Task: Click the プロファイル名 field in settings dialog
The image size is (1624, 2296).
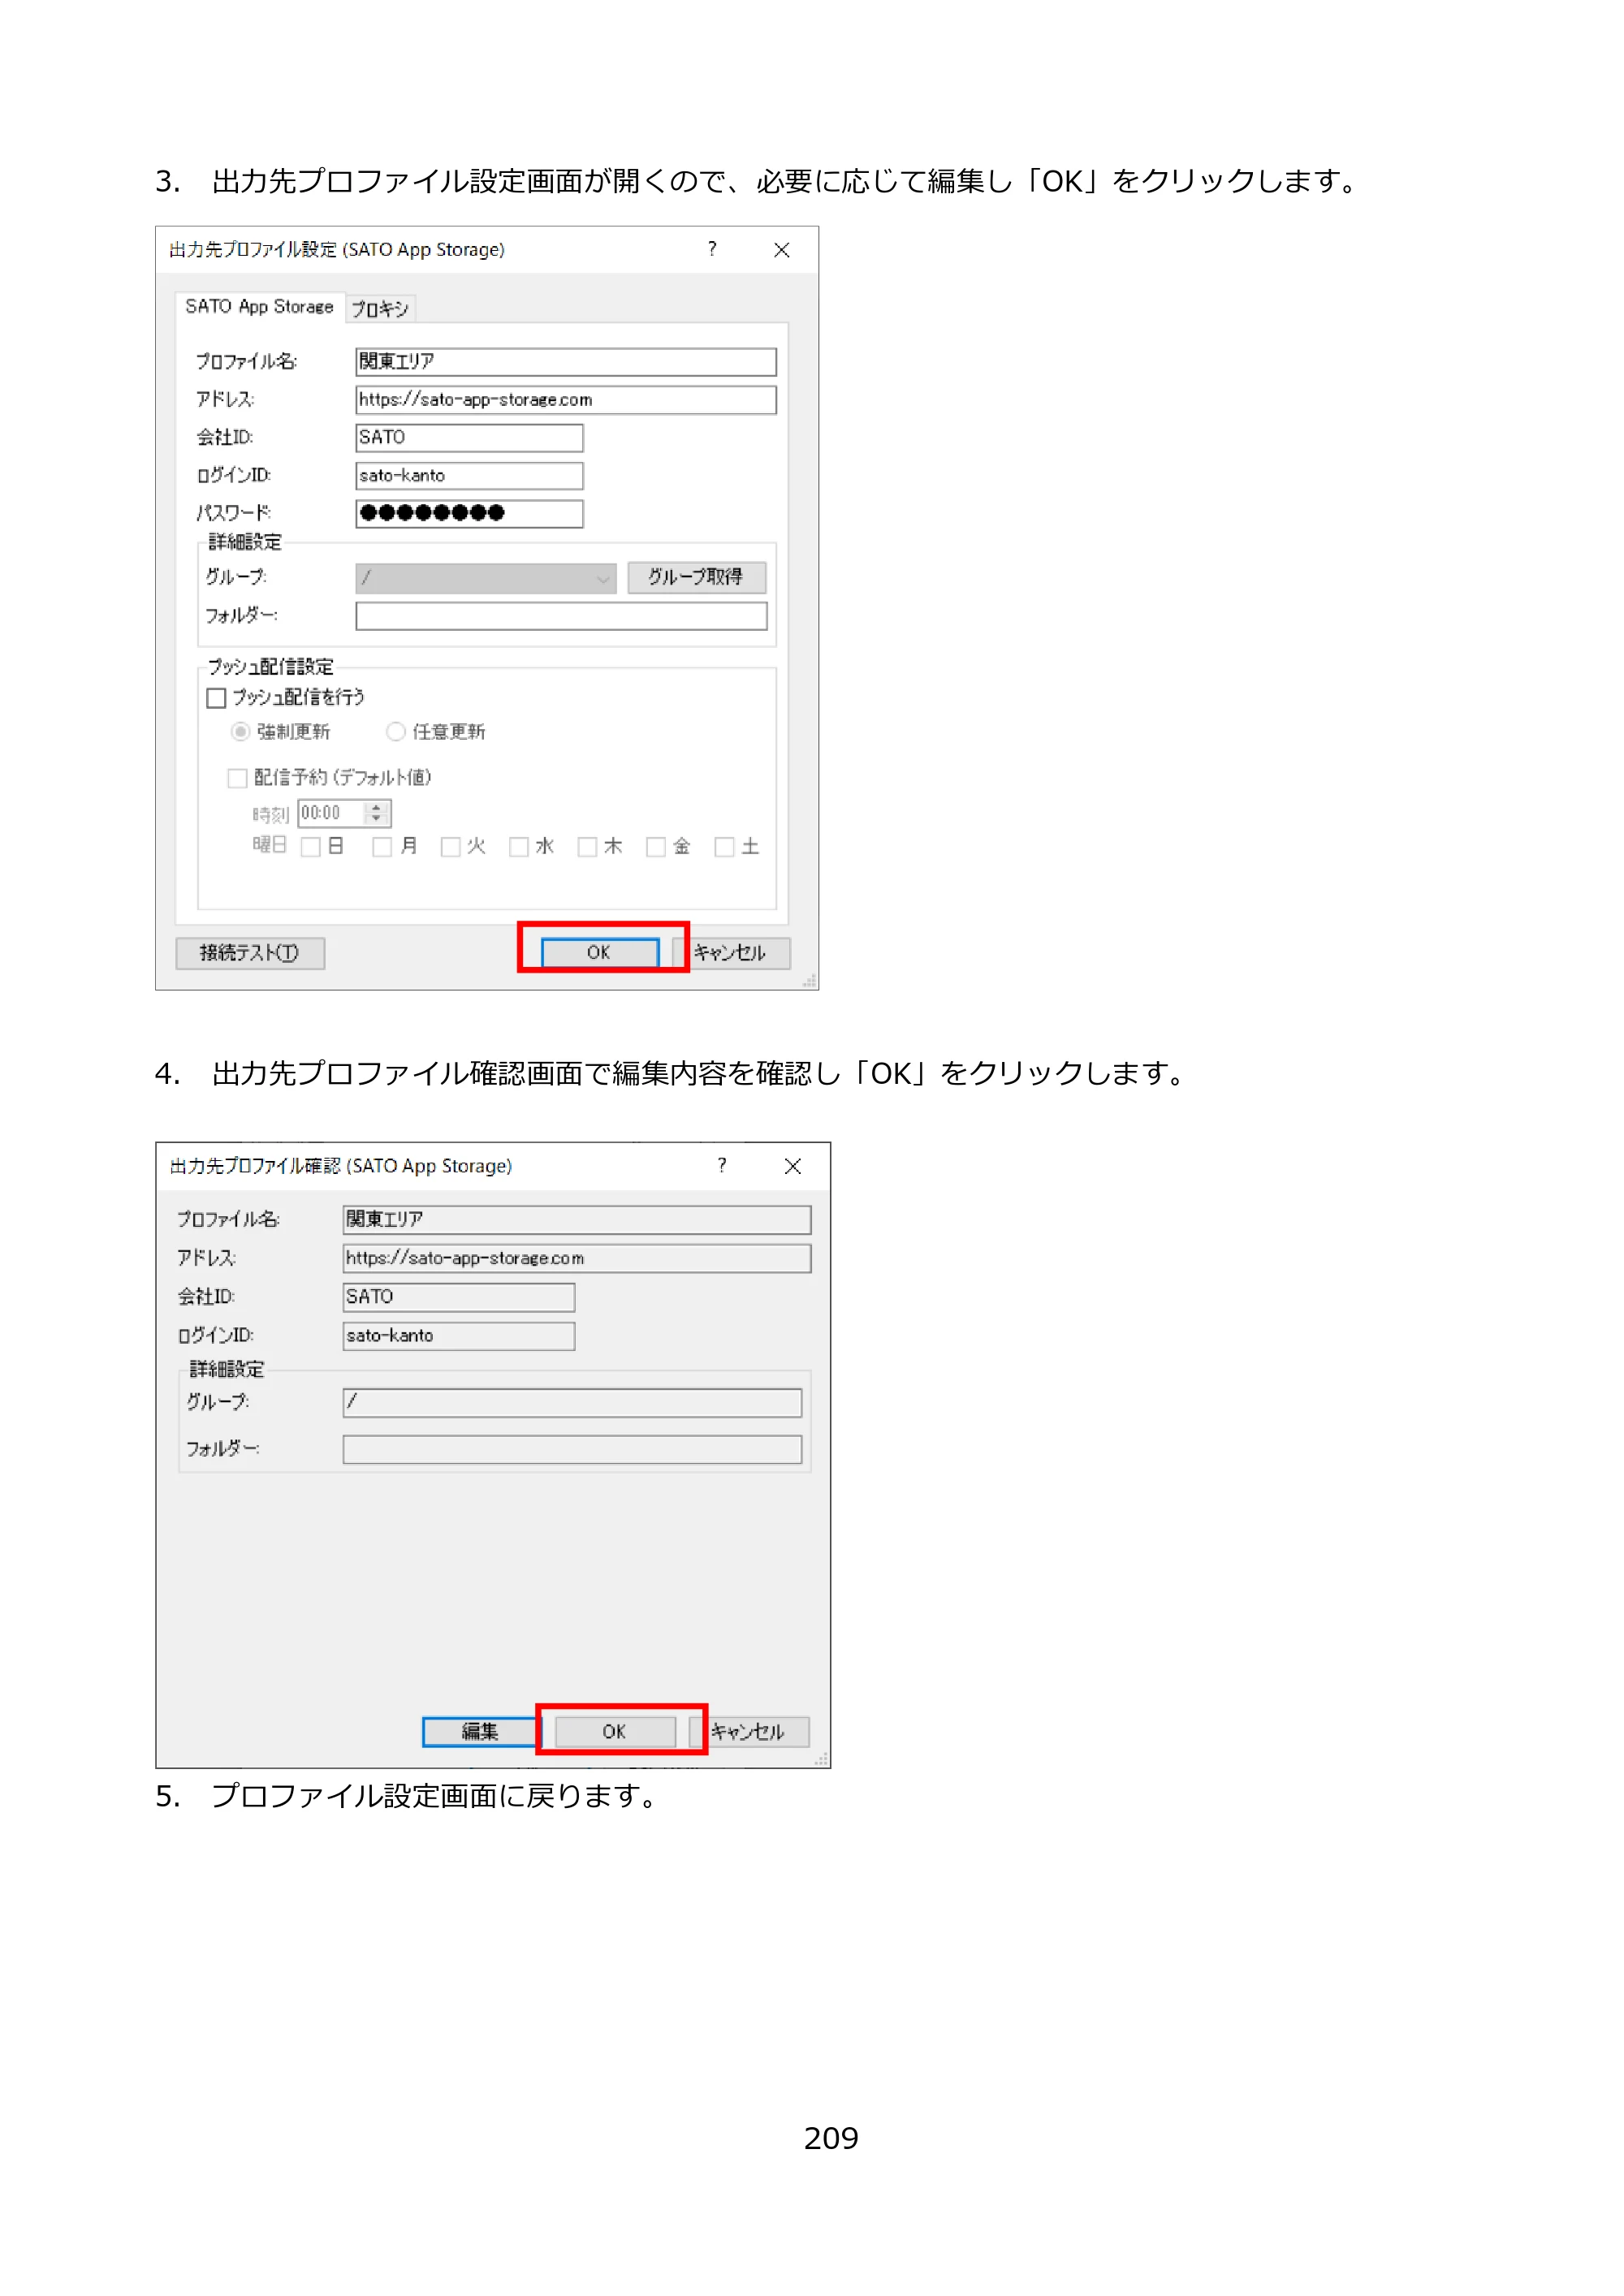Action: coord(566,362)
